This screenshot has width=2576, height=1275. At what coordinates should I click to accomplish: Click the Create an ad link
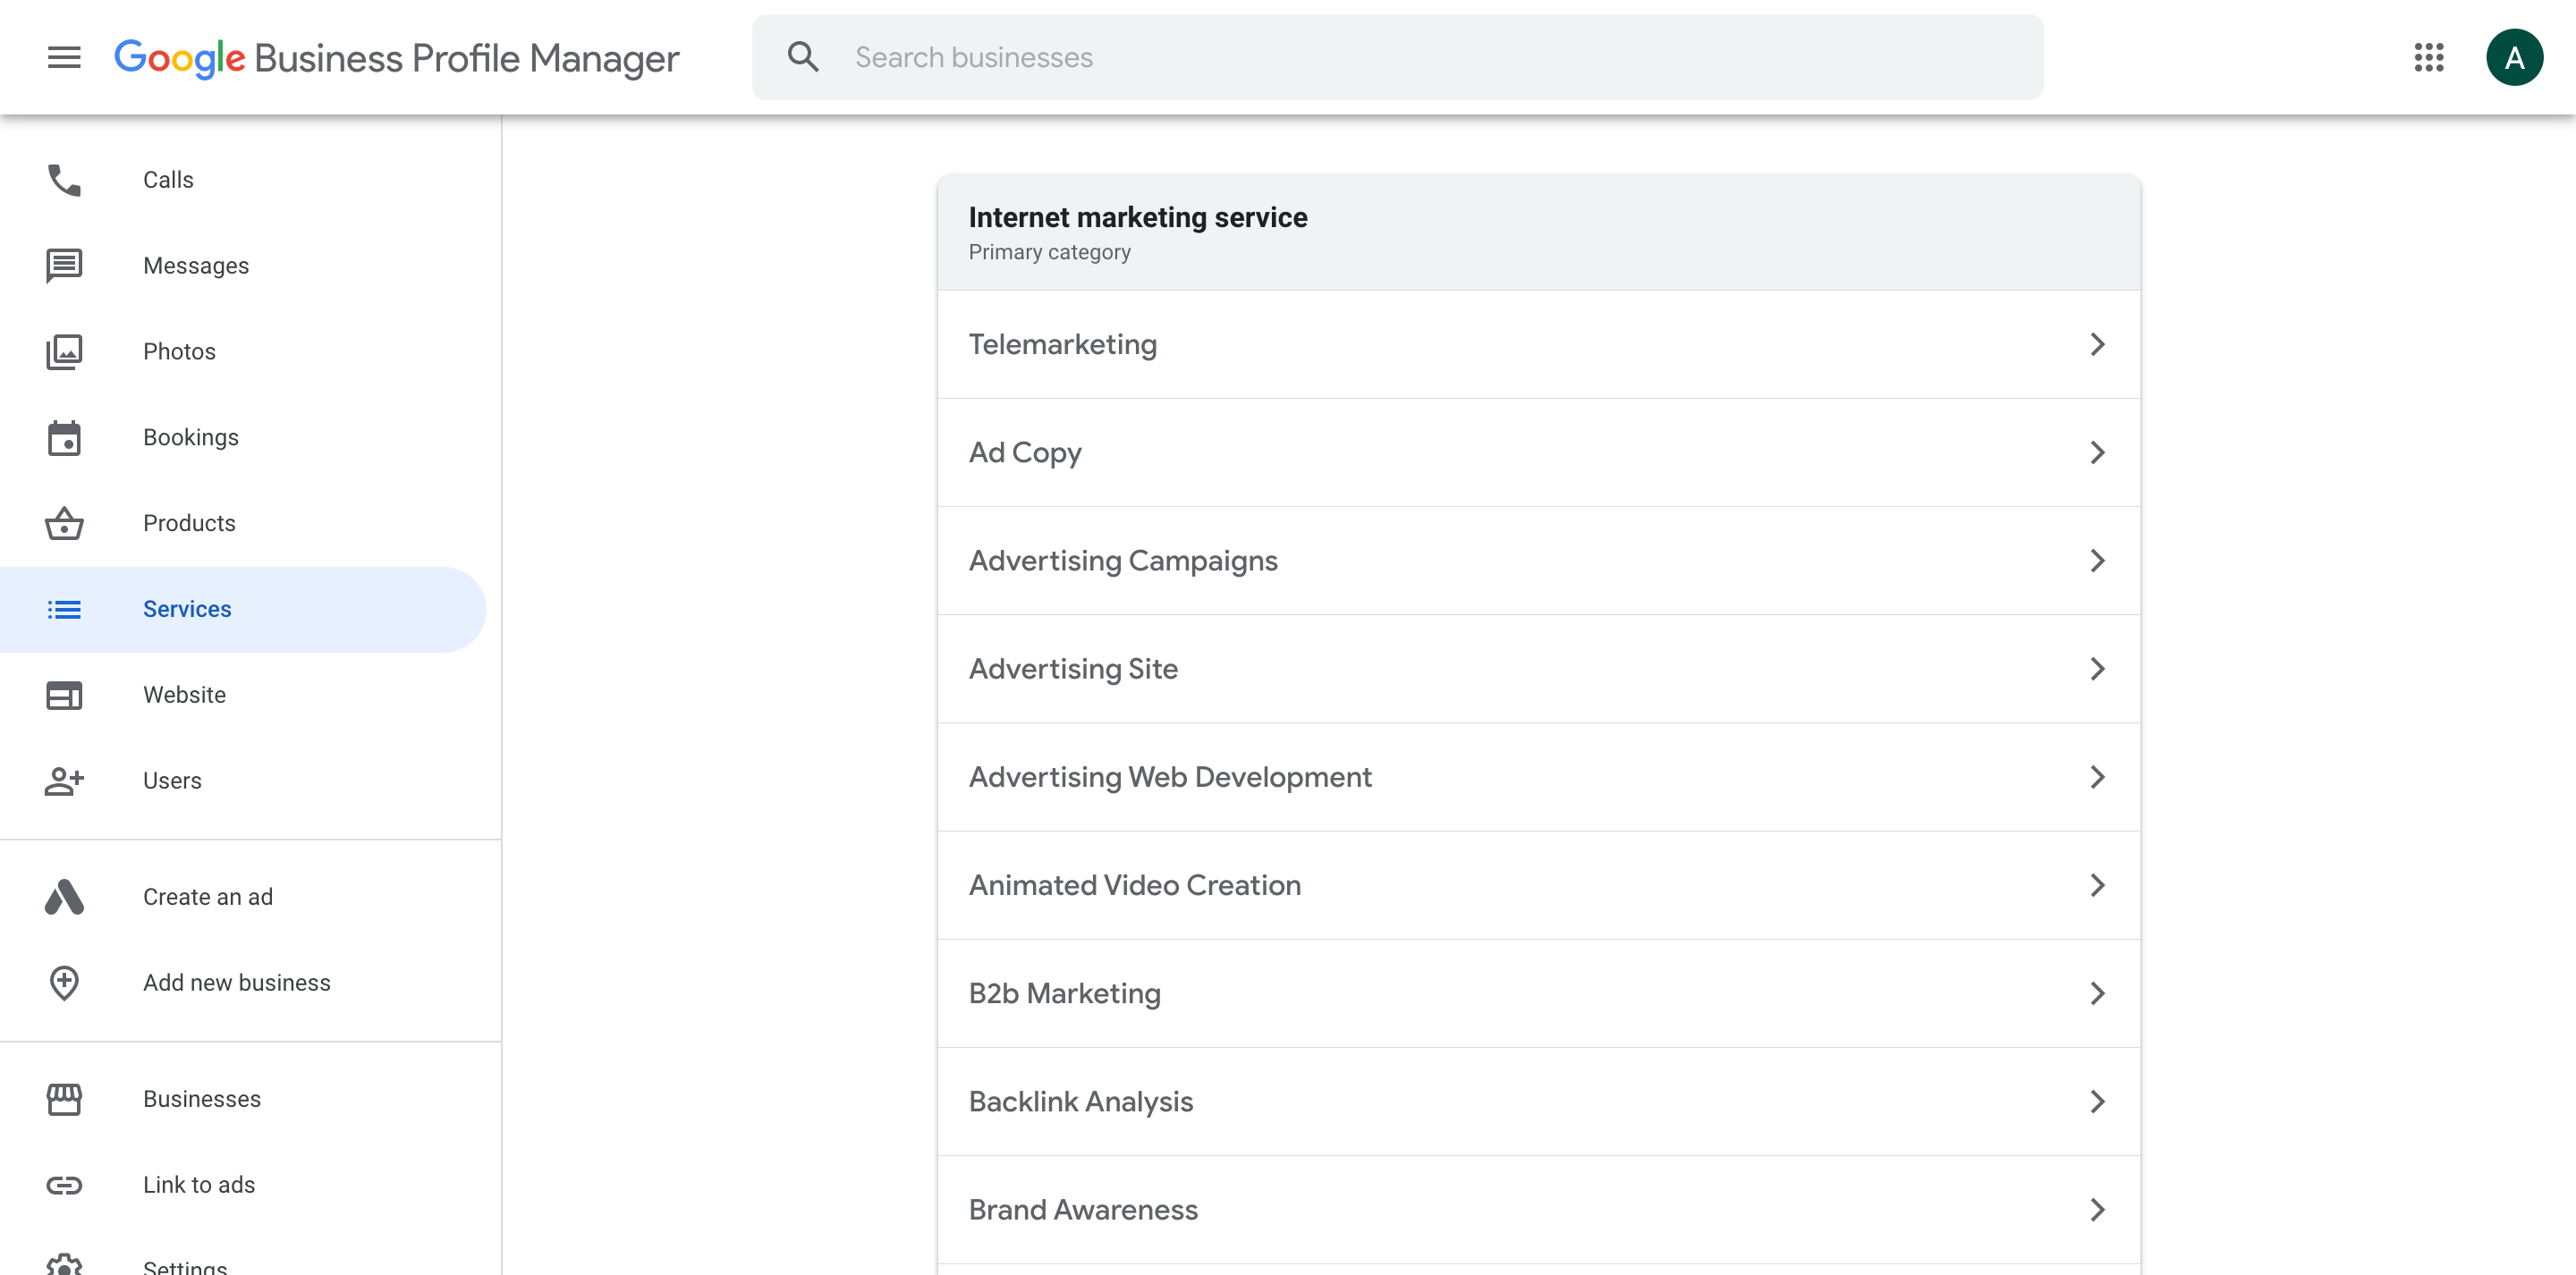pos(208,897)
